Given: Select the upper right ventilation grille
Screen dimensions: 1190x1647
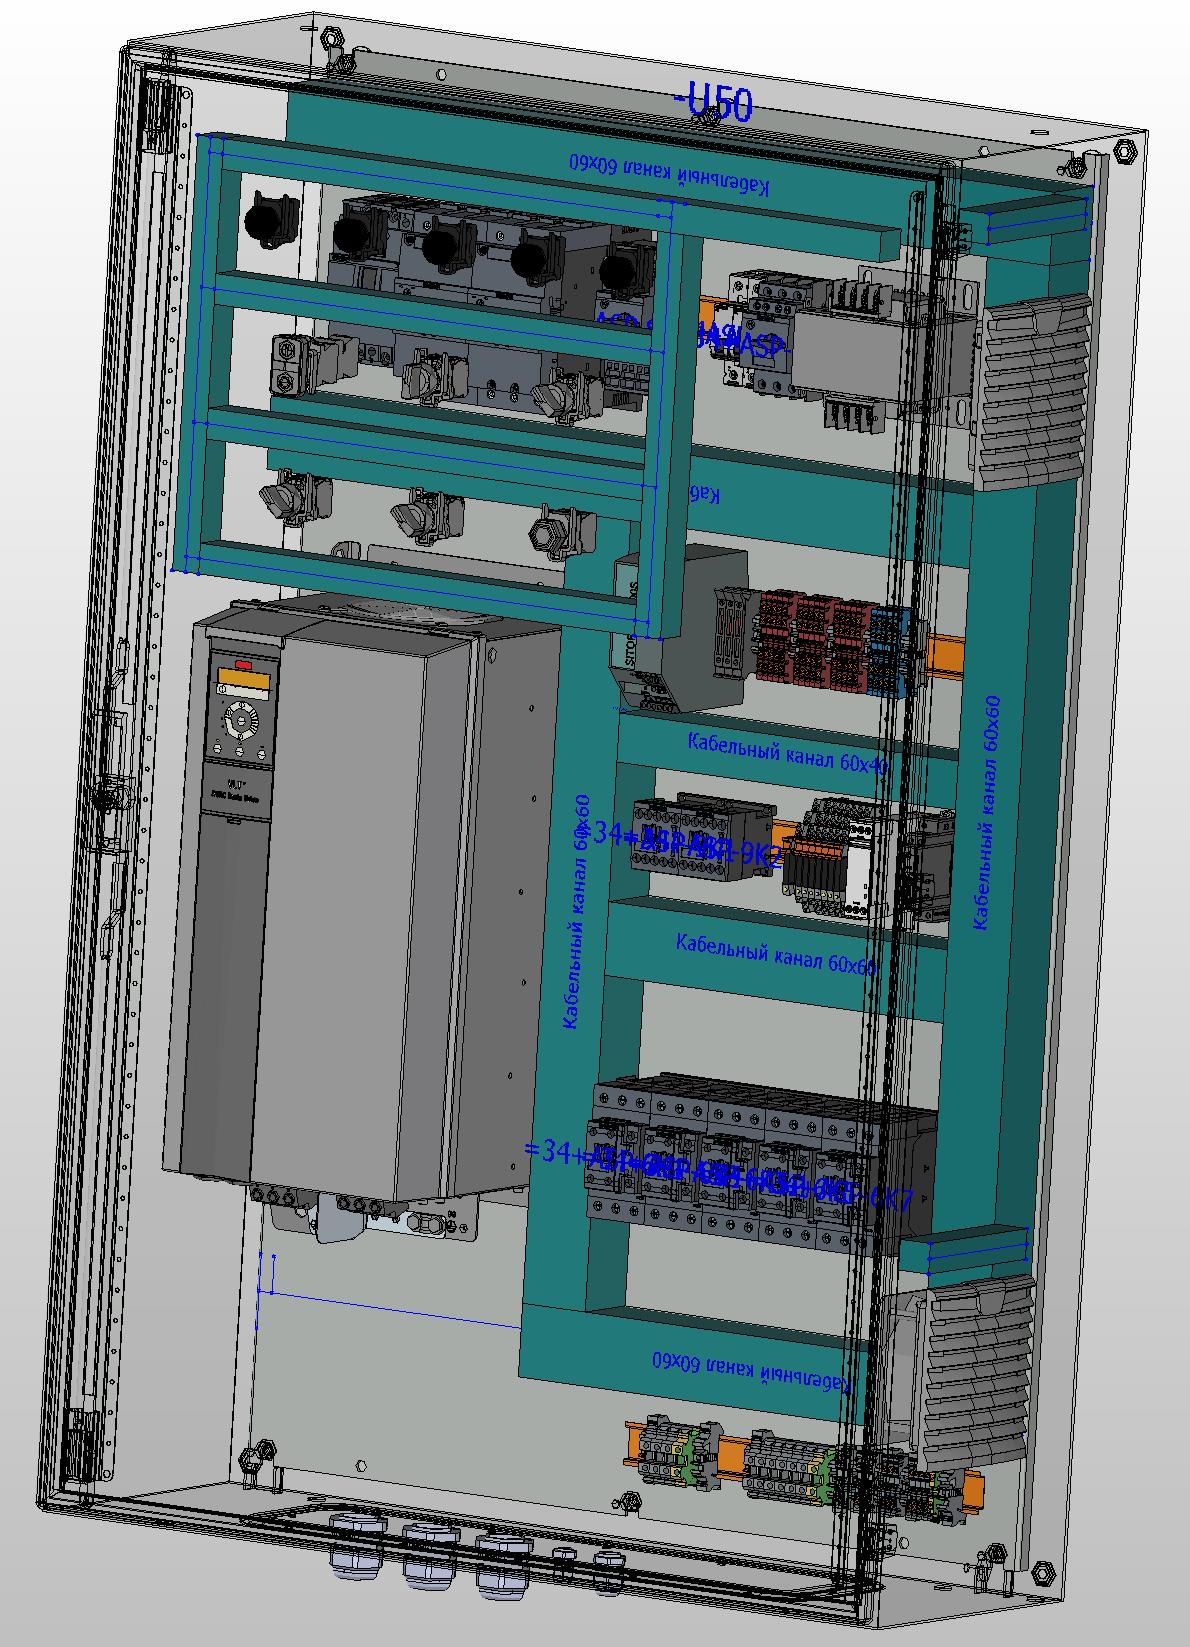Looking at the screenshot, I should click(x=1032, y=390).
